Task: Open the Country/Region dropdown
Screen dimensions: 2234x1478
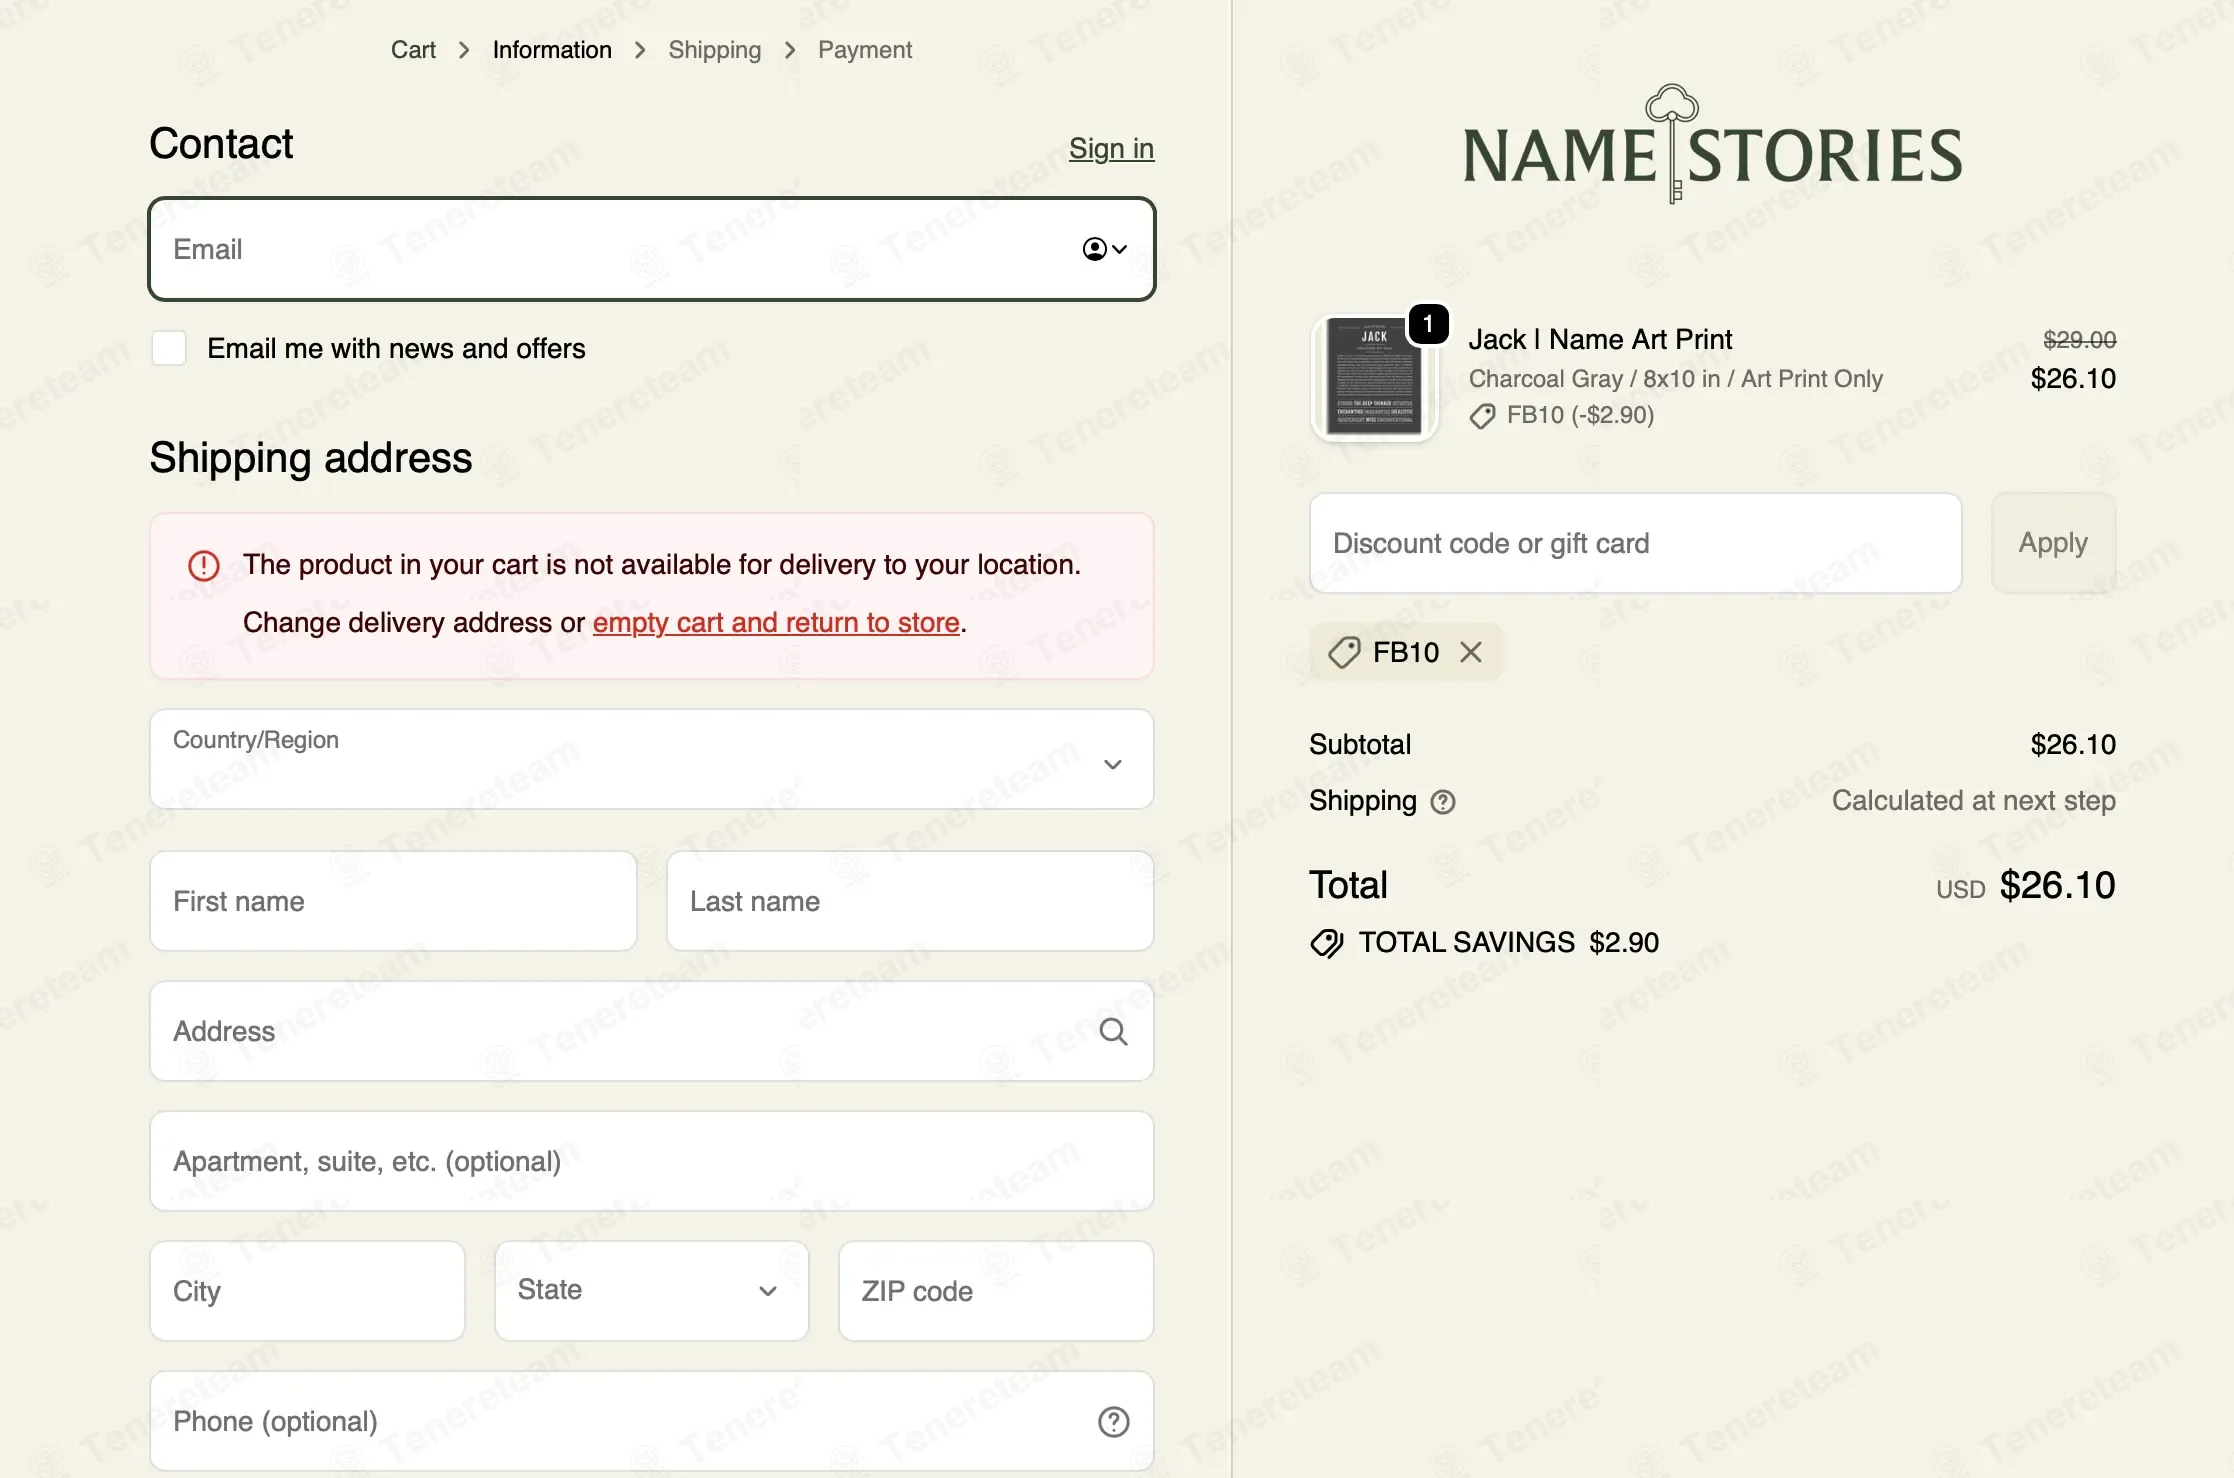Action: pos(652,759)
